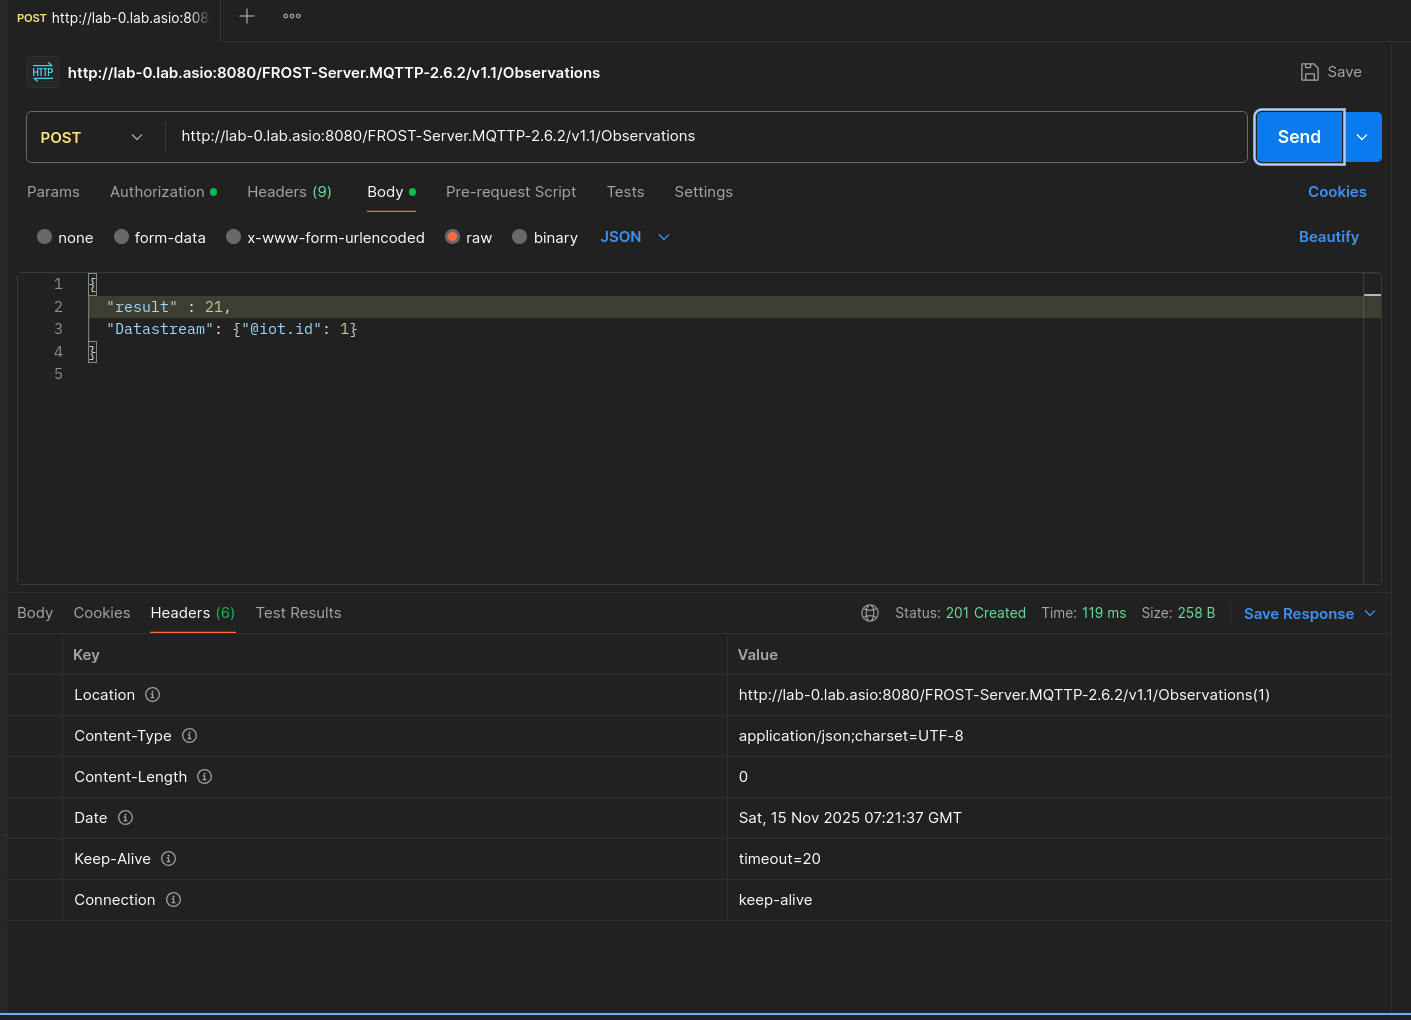Select the form-data radio option

(122, 237)
